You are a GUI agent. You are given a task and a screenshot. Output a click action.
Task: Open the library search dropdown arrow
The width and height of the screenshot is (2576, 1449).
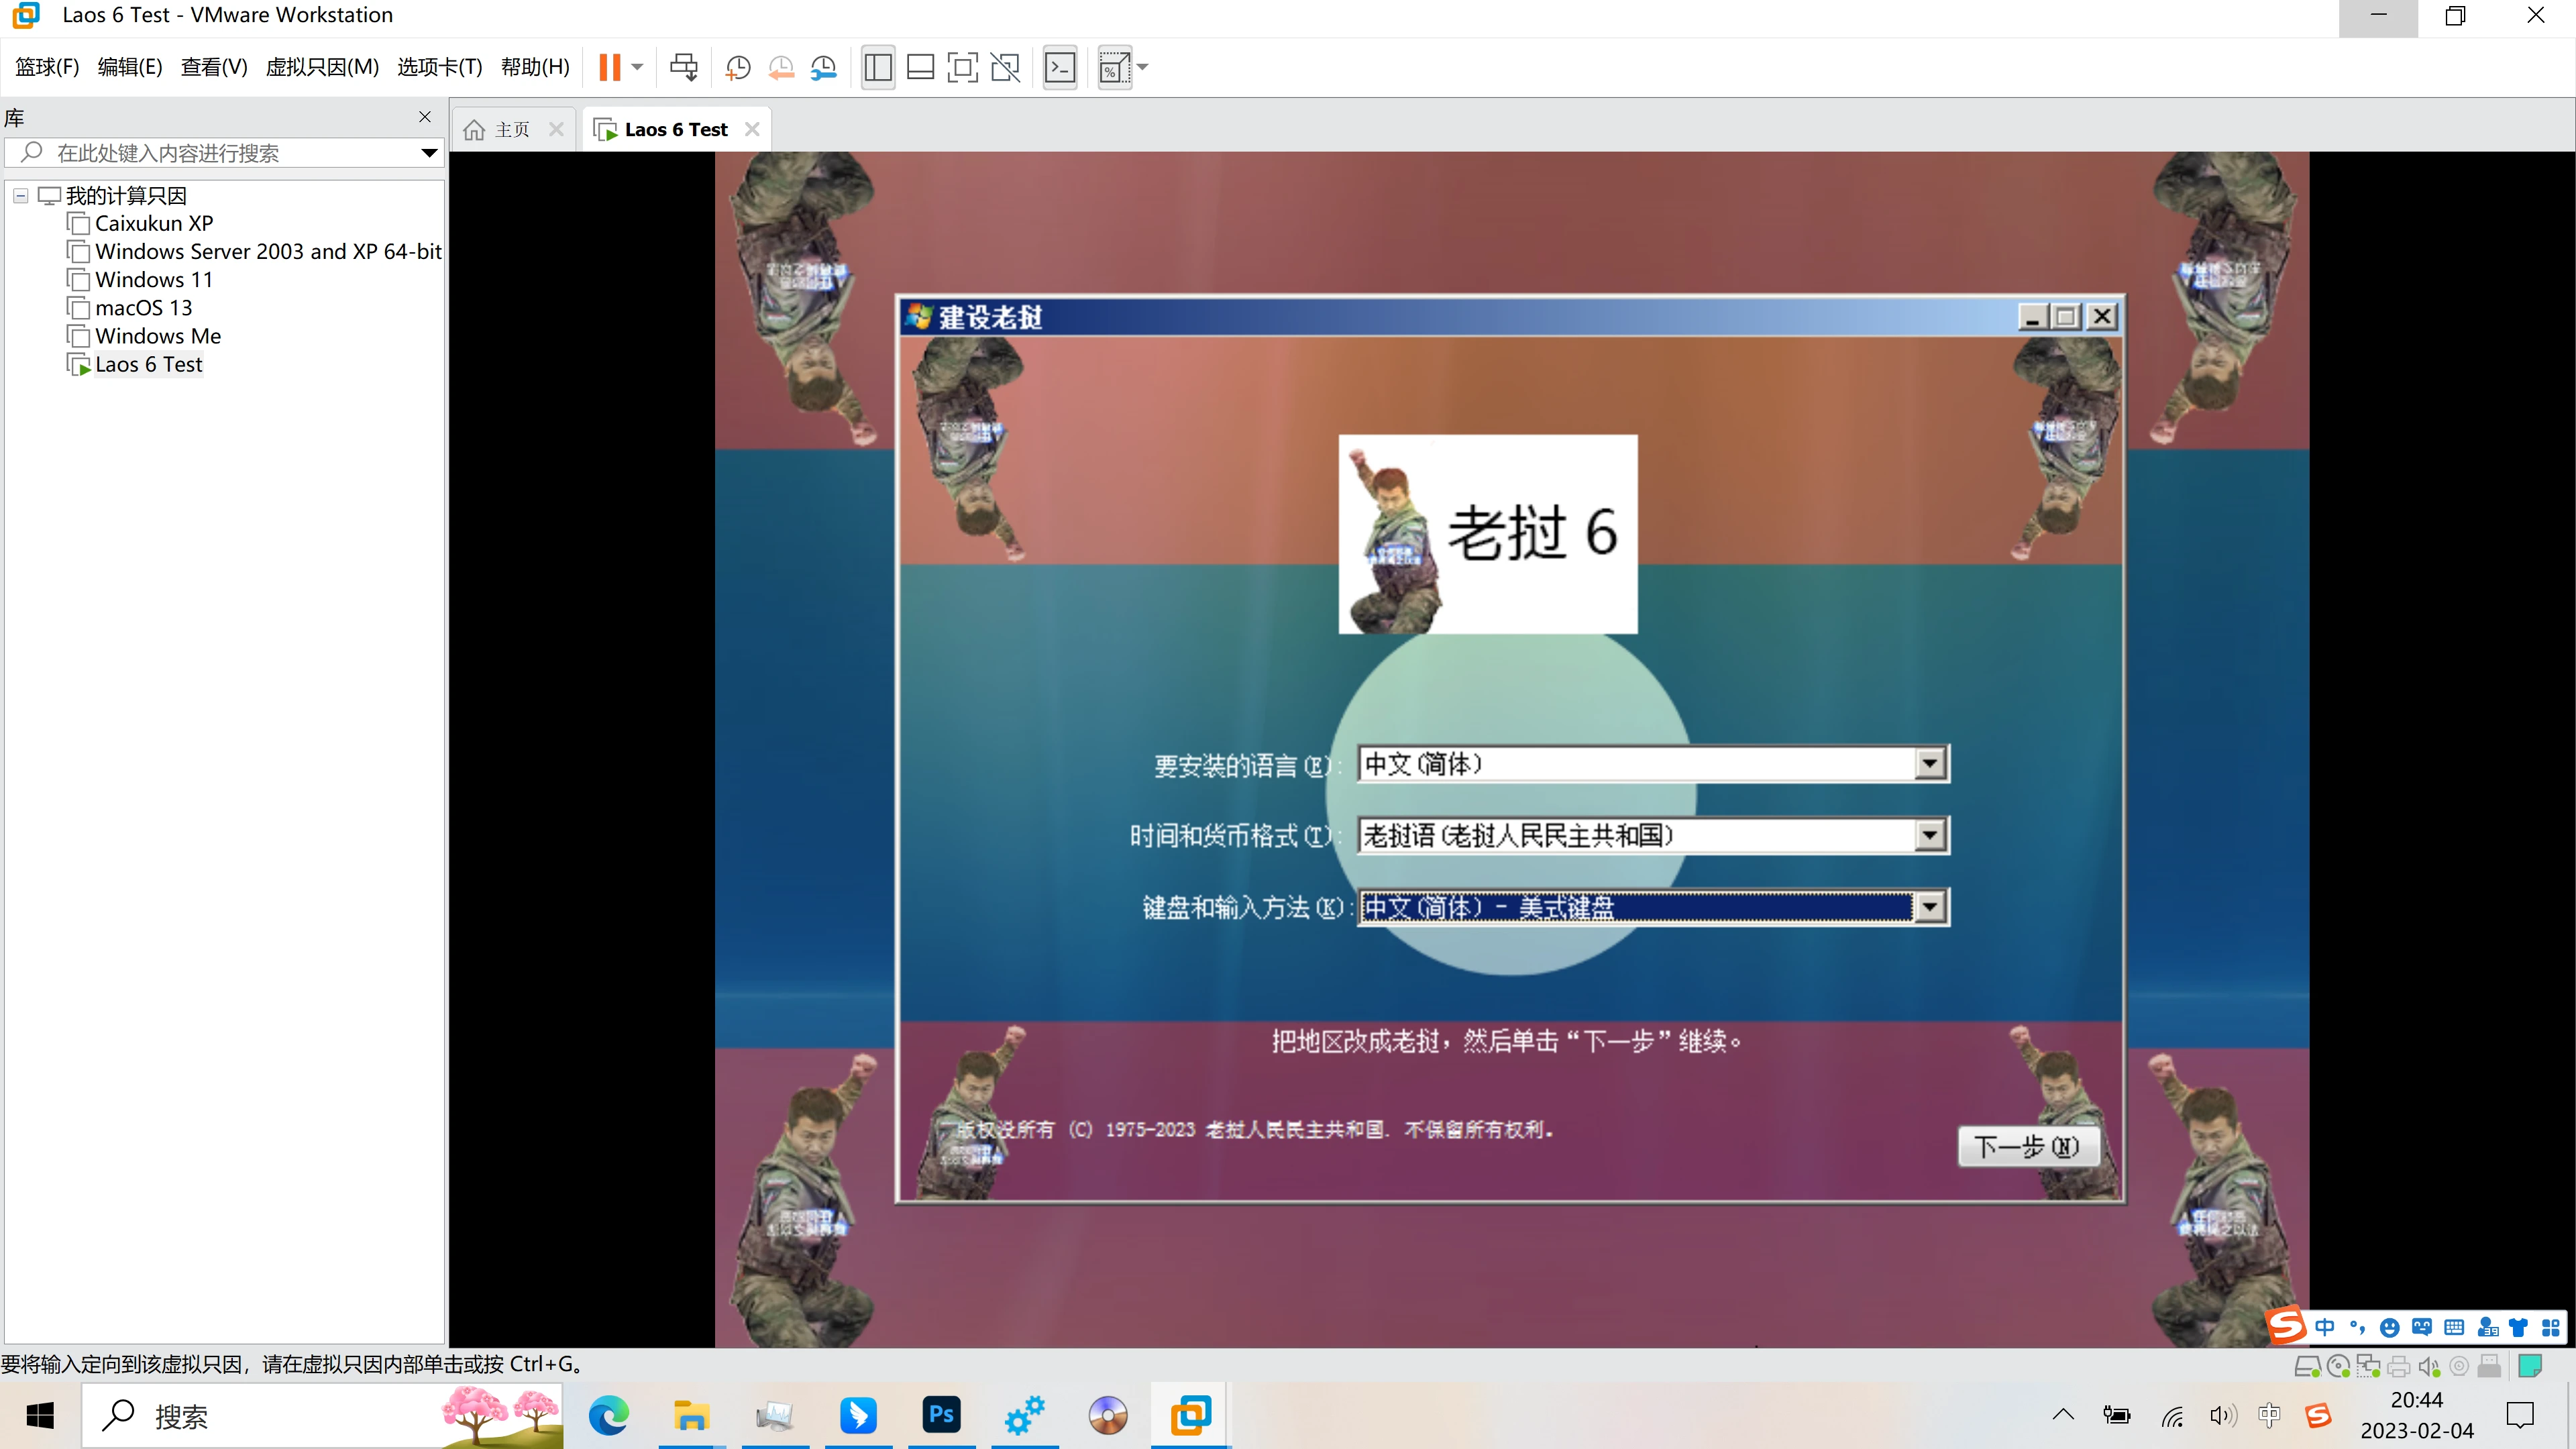[429, 153]
